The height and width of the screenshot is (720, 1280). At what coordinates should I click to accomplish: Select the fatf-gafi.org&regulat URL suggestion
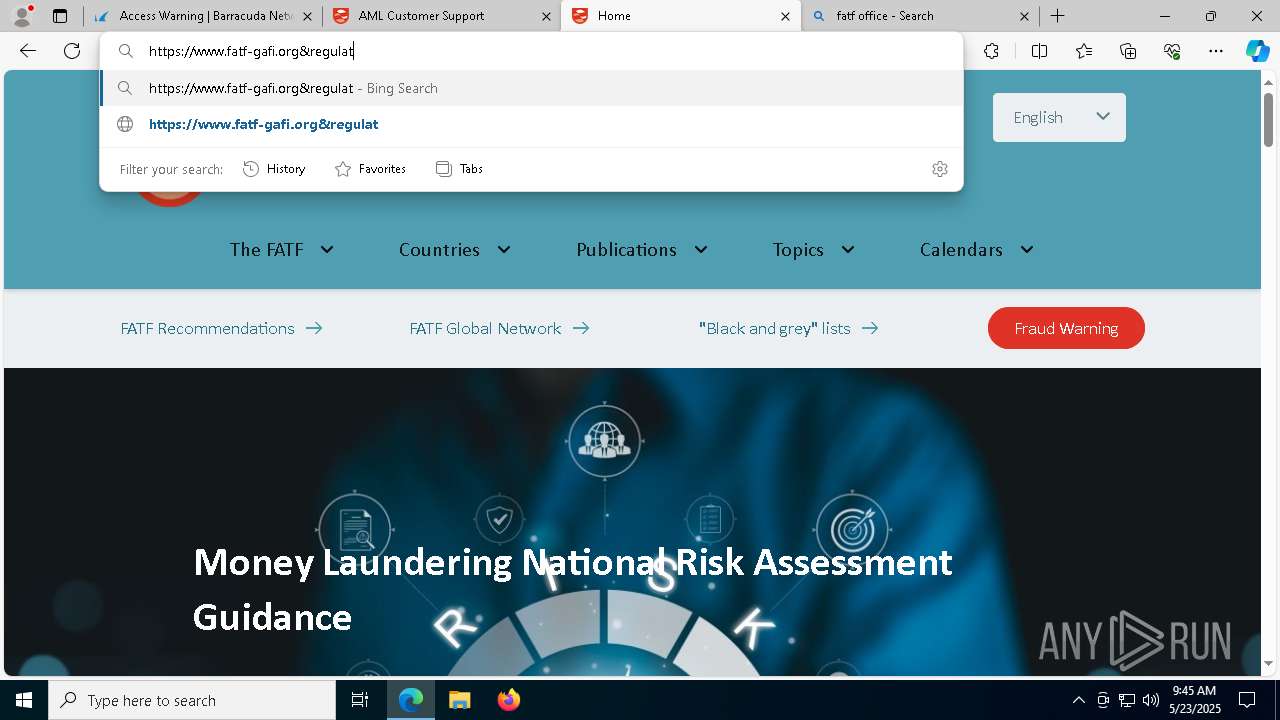531,124
